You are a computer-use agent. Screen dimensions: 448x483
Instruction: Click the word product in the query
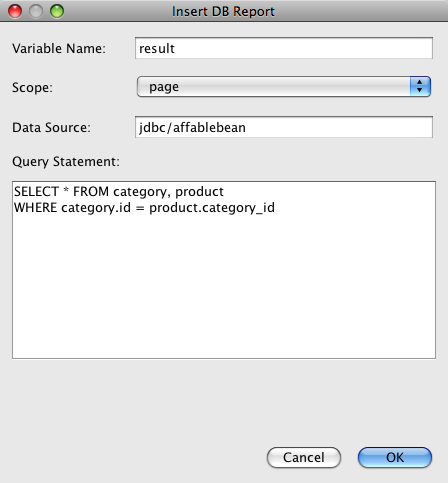(x=199, y=192)
